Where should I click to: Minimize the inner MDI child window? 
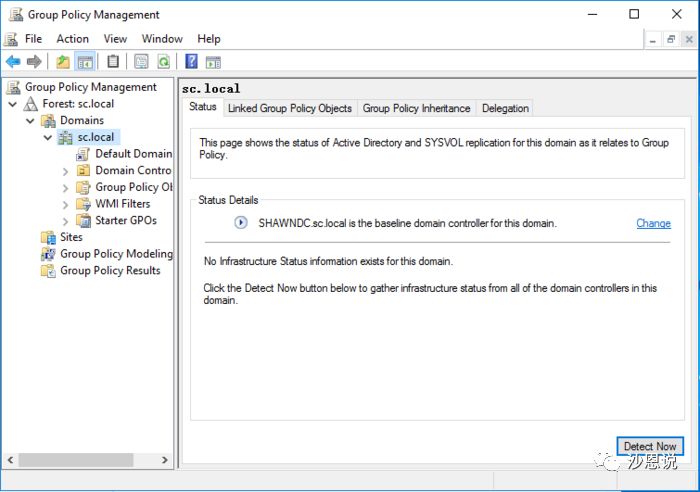(652, 40)
